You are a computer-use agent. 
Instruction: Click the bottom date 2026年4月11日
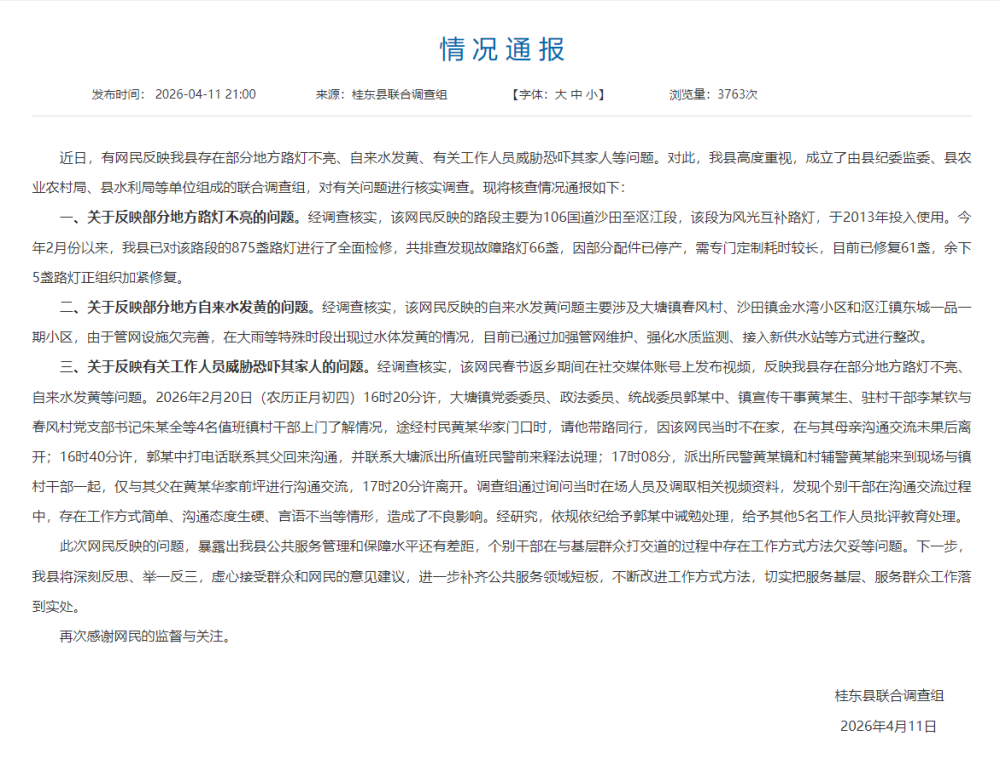point(889,726)
